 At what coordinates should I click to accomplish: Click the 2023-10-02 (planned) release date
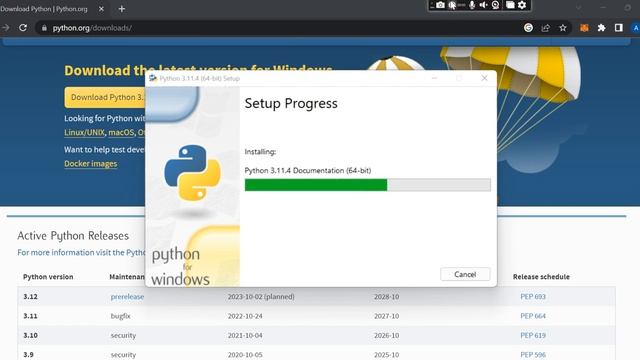[261, 297]
